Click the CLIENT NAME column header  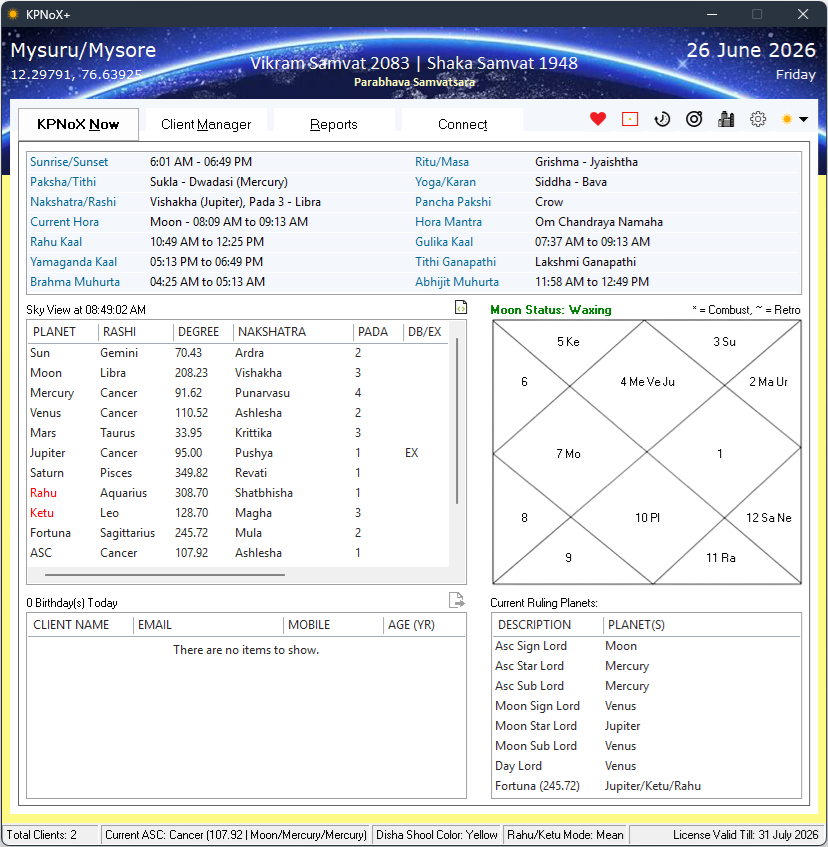80,625
